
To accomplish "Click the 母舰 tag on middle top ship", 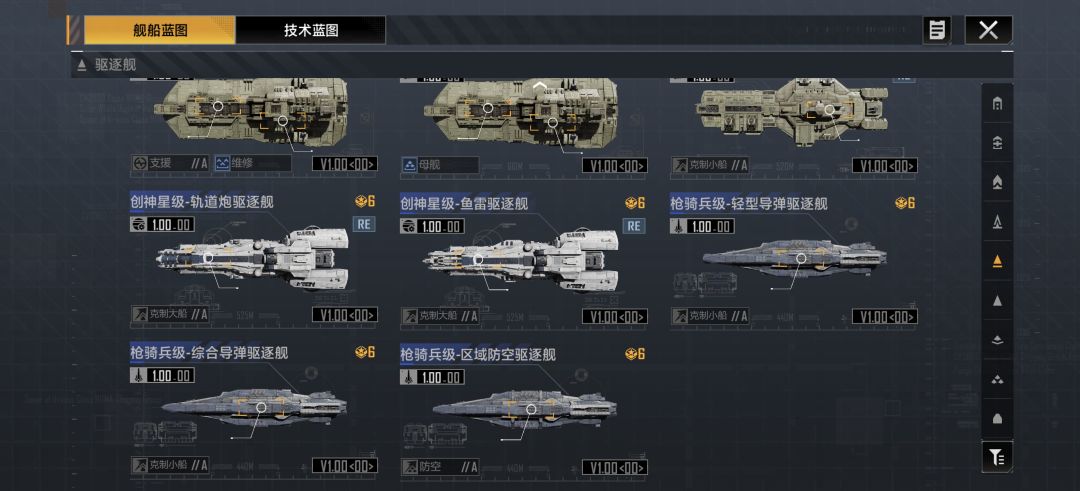I will pos(440,165).
